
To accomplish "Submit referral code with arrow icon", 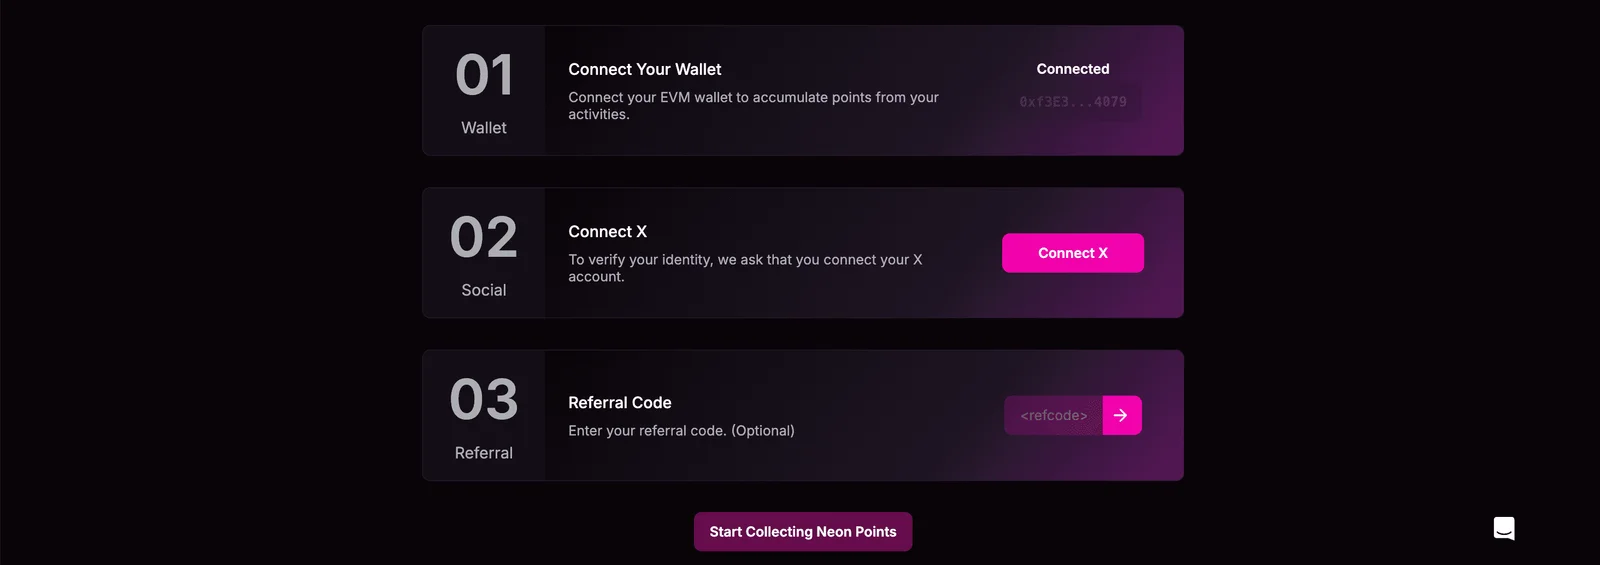I will pos(1121,415).
